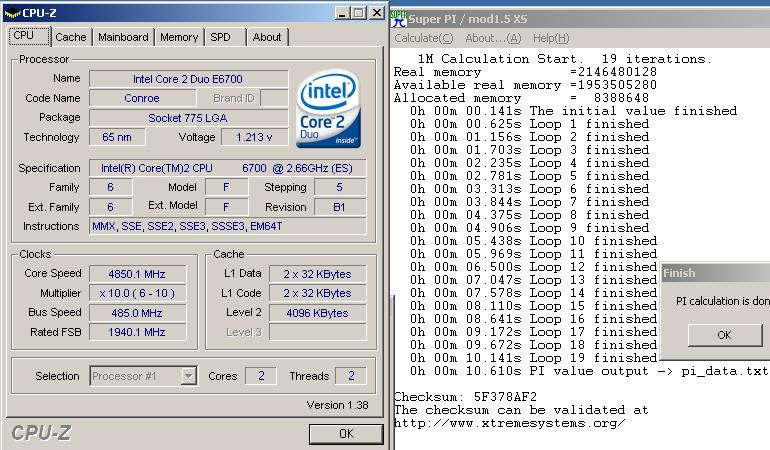Click the Checksum: 5F378AF2 line
Screen dimensions: 770x450
coord(466,397)
